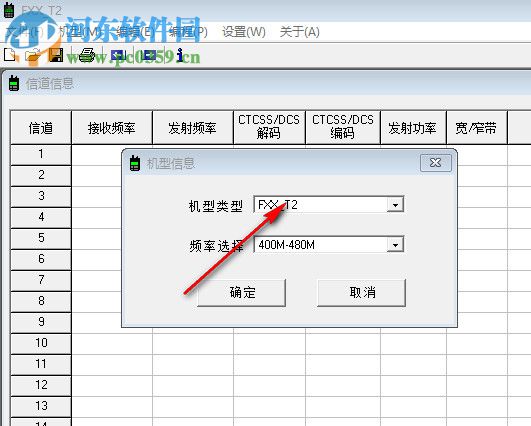Close the 机型信息 dialog
Image resolution: width=531 pixels, height=426 pixels.
(436, 163)
